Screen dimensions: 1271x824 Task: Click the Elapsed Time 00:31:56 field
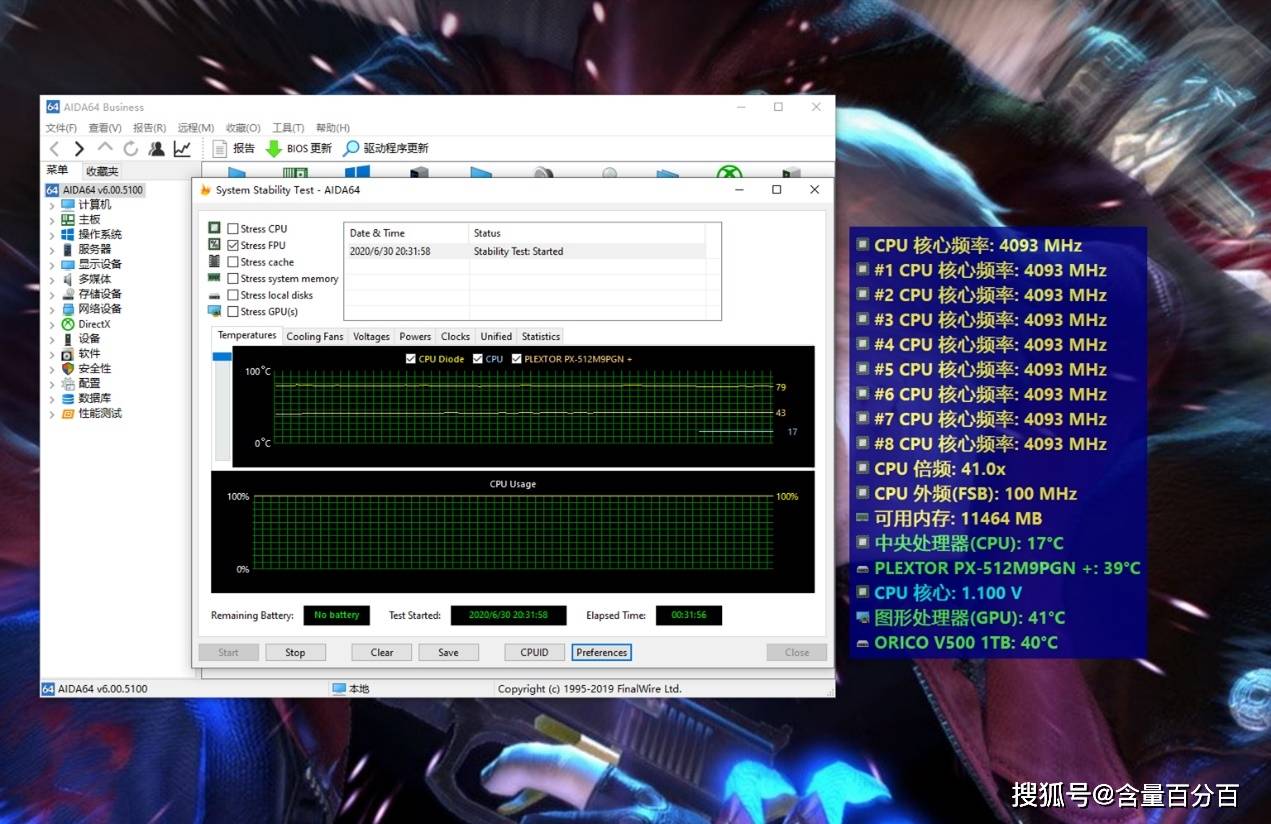689,615
